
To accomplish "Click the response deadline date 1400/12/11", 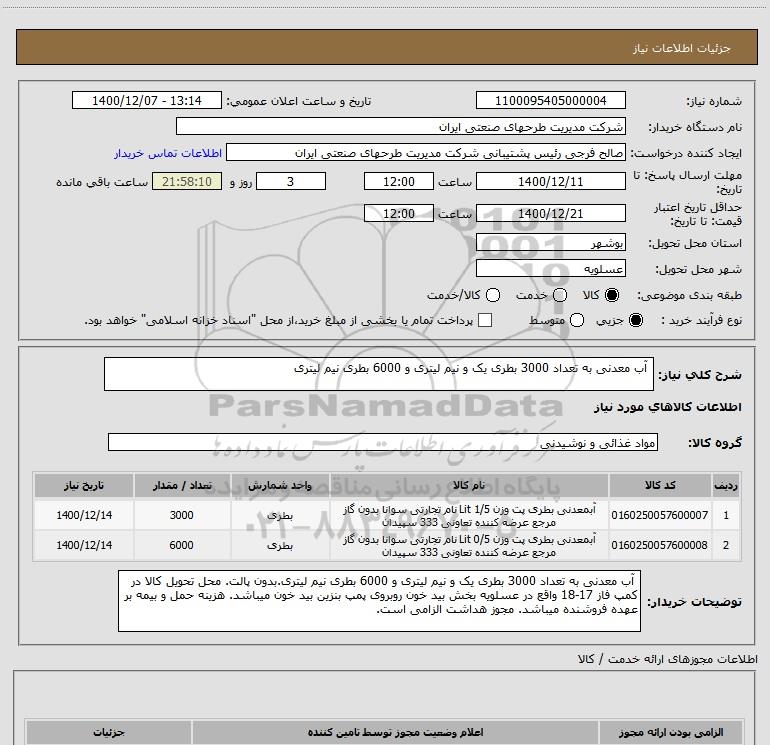I will (x=550, y=181).
